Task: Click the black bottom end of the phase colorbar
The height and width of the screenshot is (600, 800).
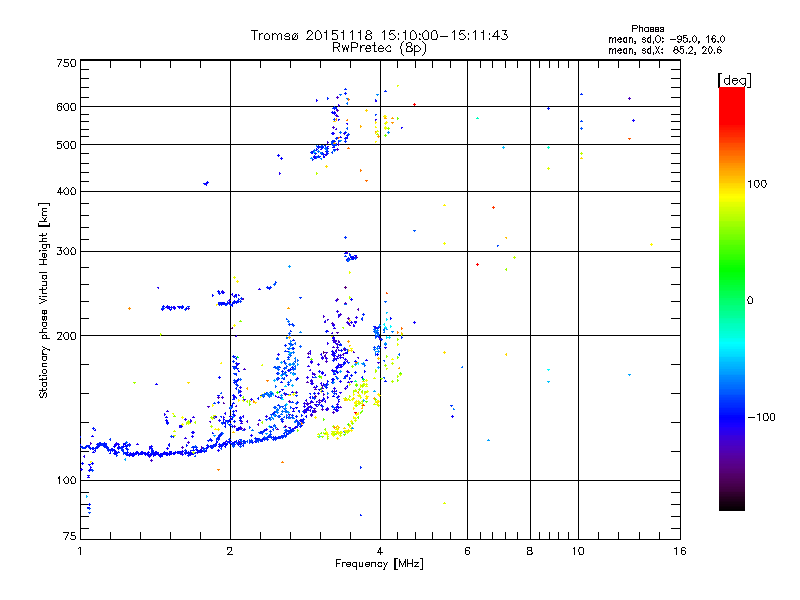Action: pos(732,503)
